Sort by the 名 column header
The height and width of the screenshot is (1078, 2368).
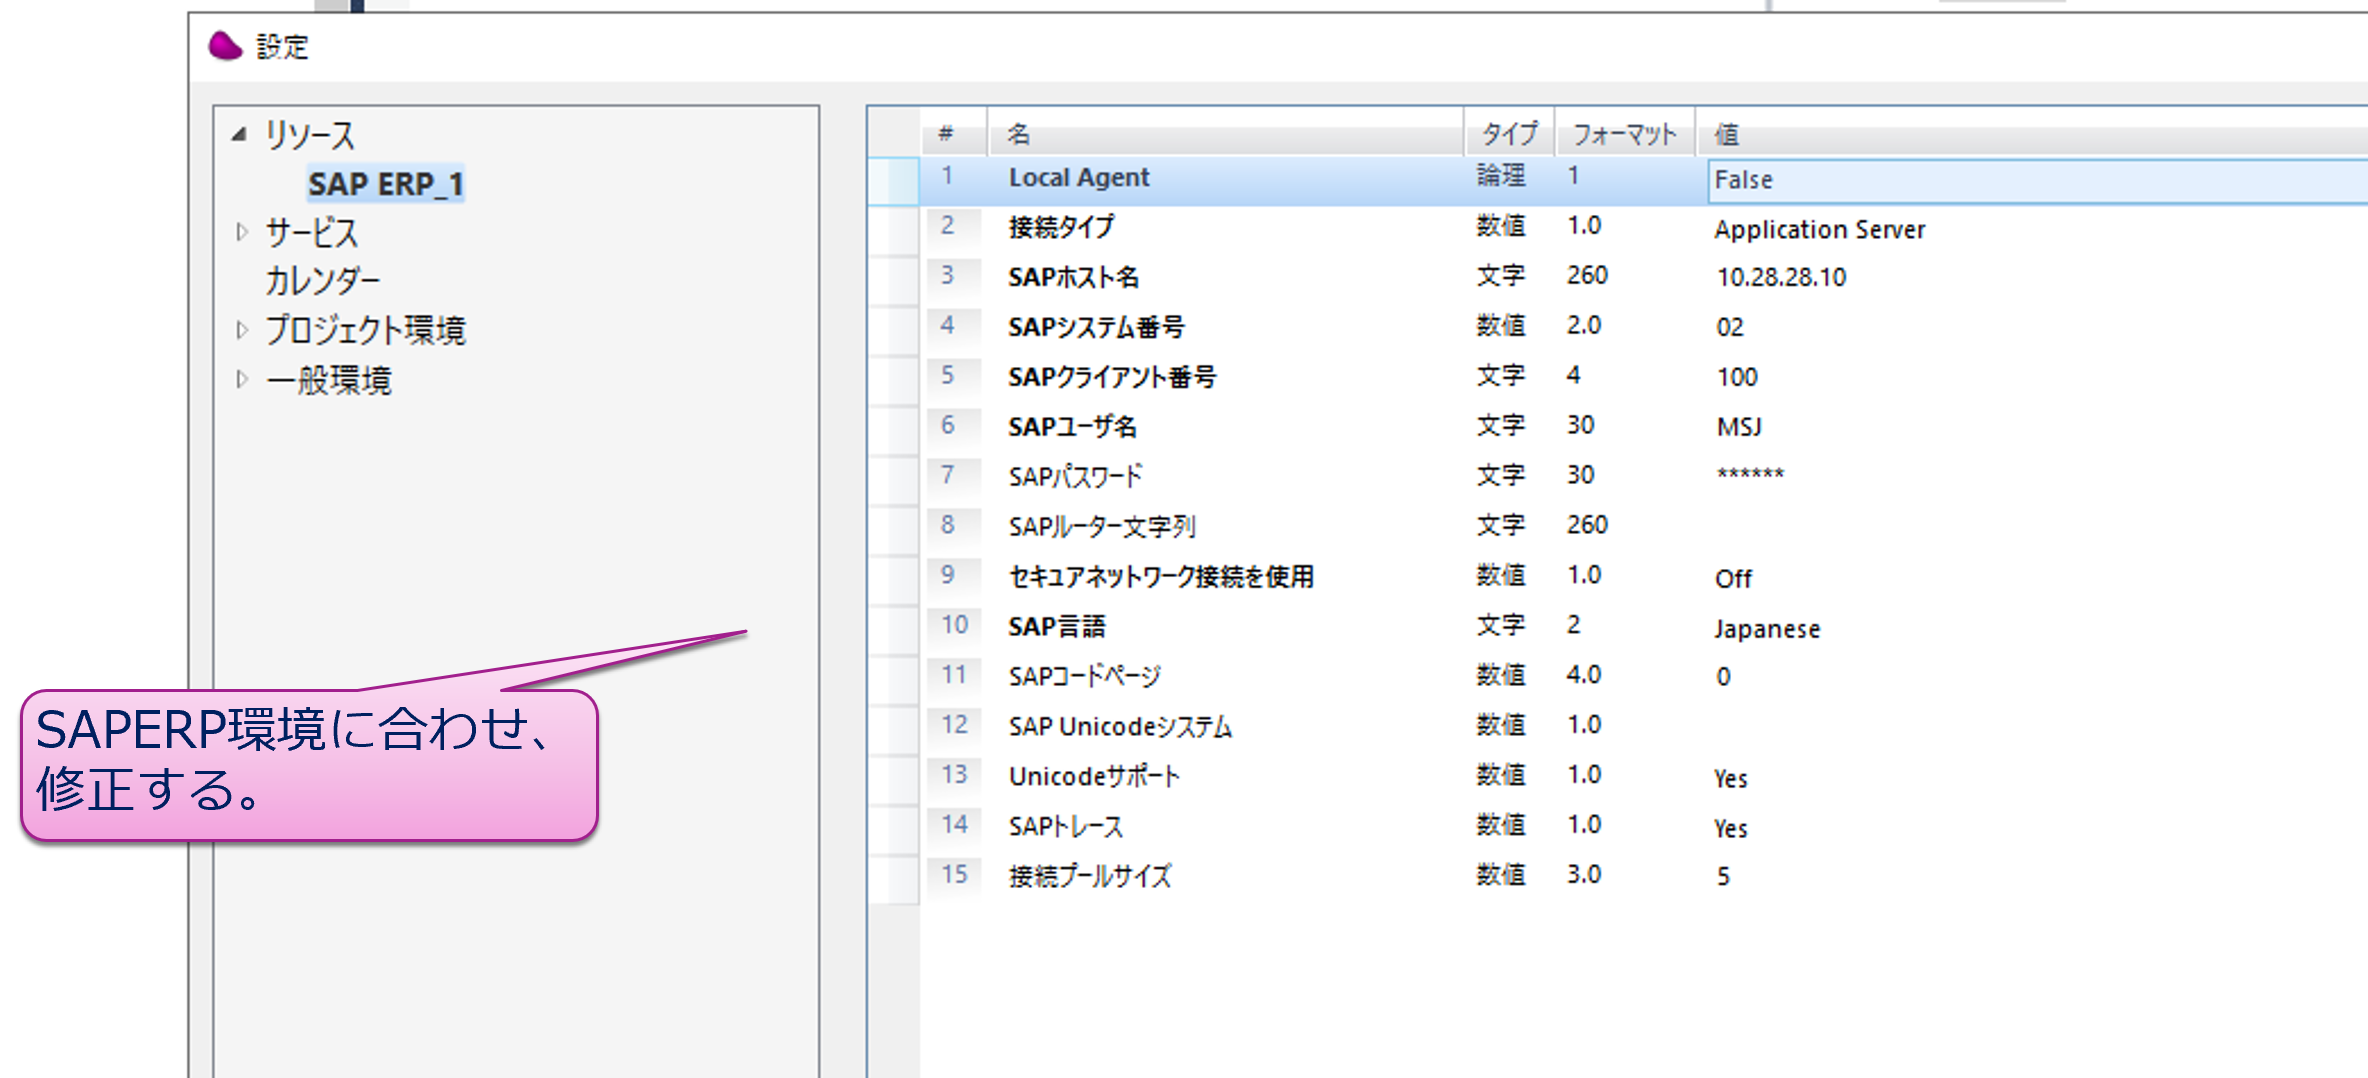click(1226, 133)
